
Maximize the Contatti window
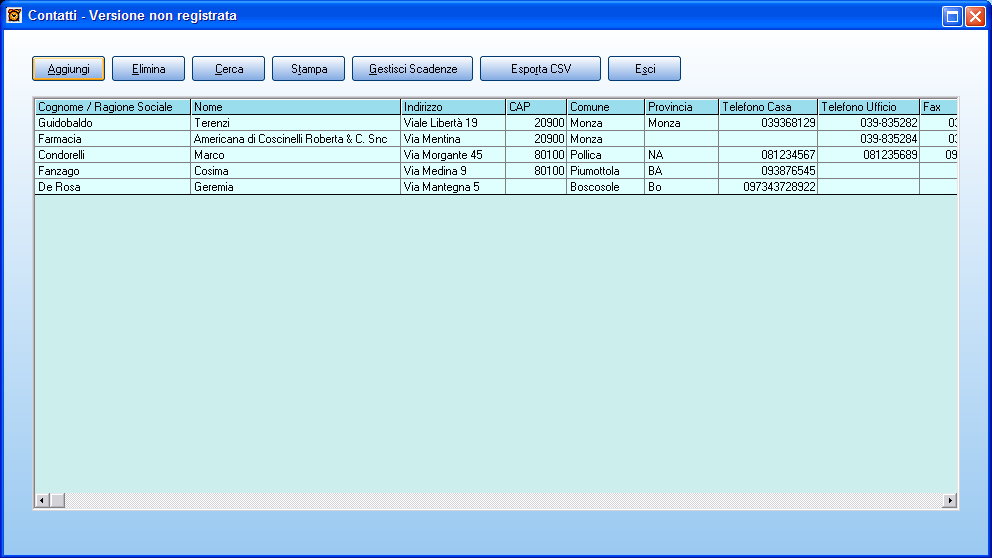click(x=952, y=16)
